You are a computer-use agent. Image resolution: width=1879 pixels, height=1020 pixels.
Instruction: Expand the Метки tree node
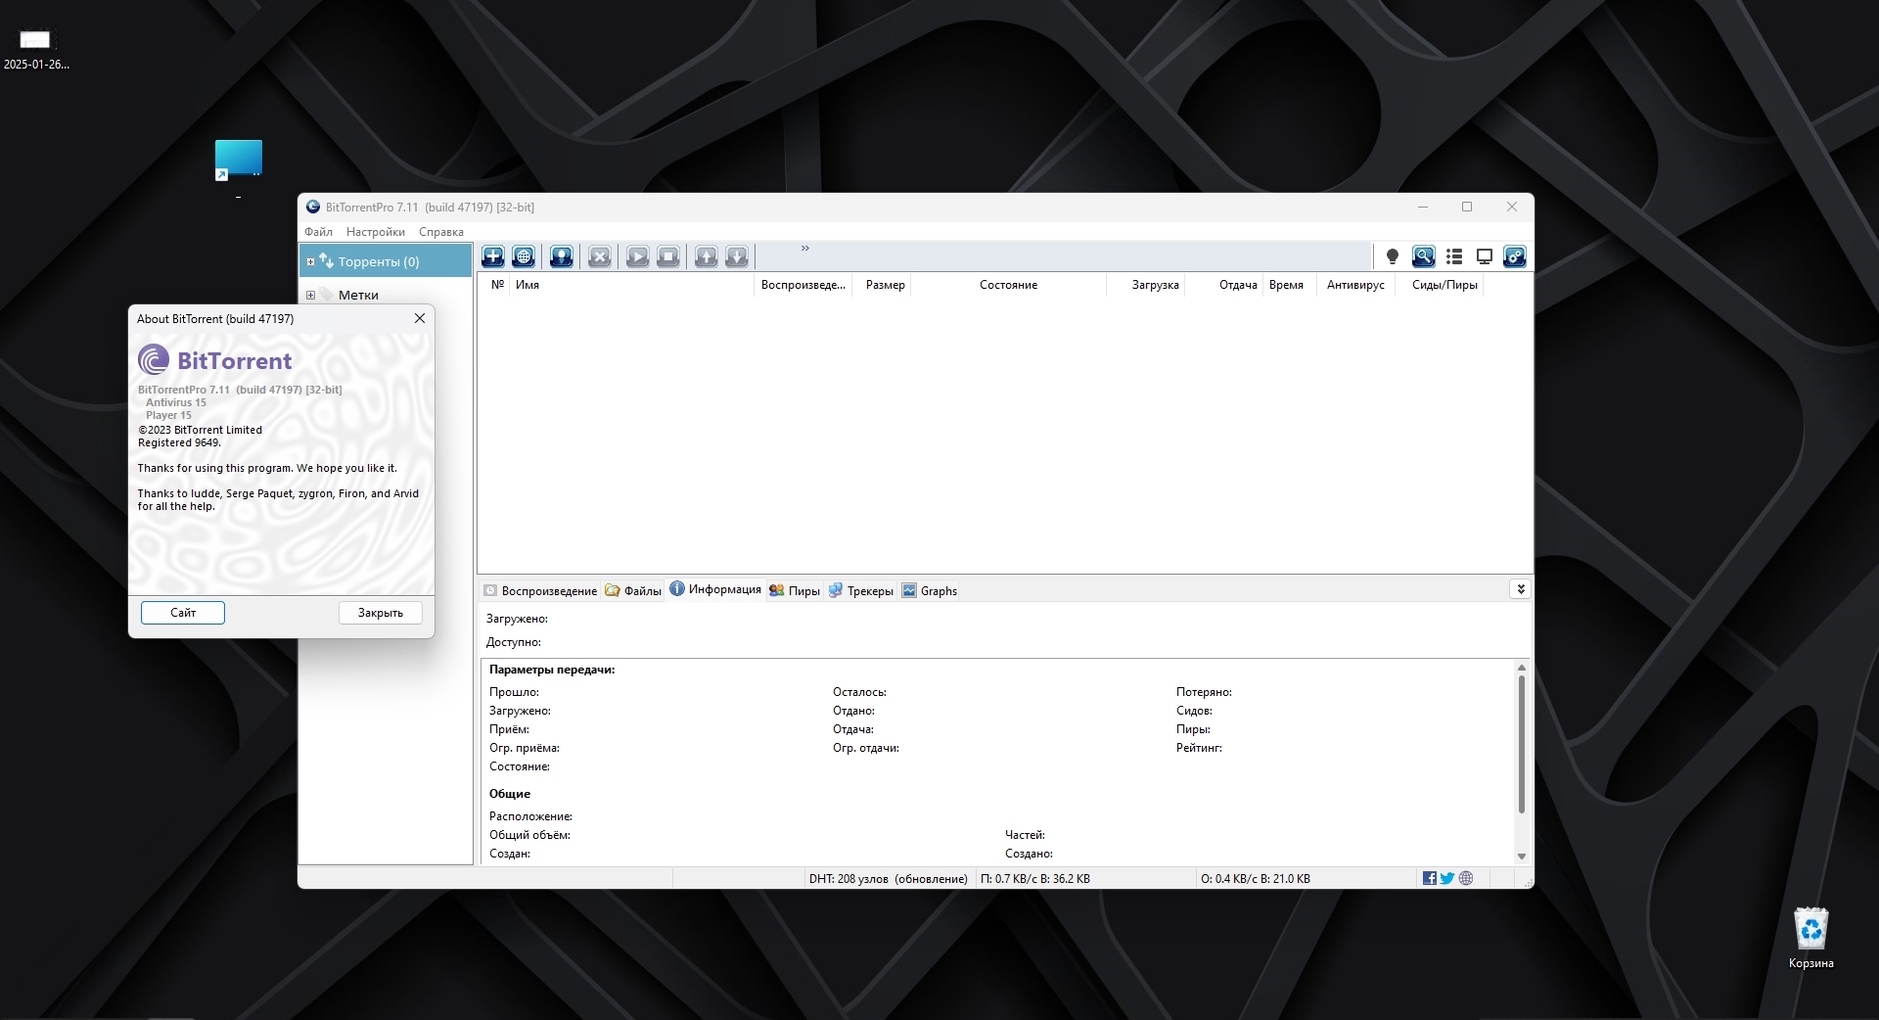point(310,295)
